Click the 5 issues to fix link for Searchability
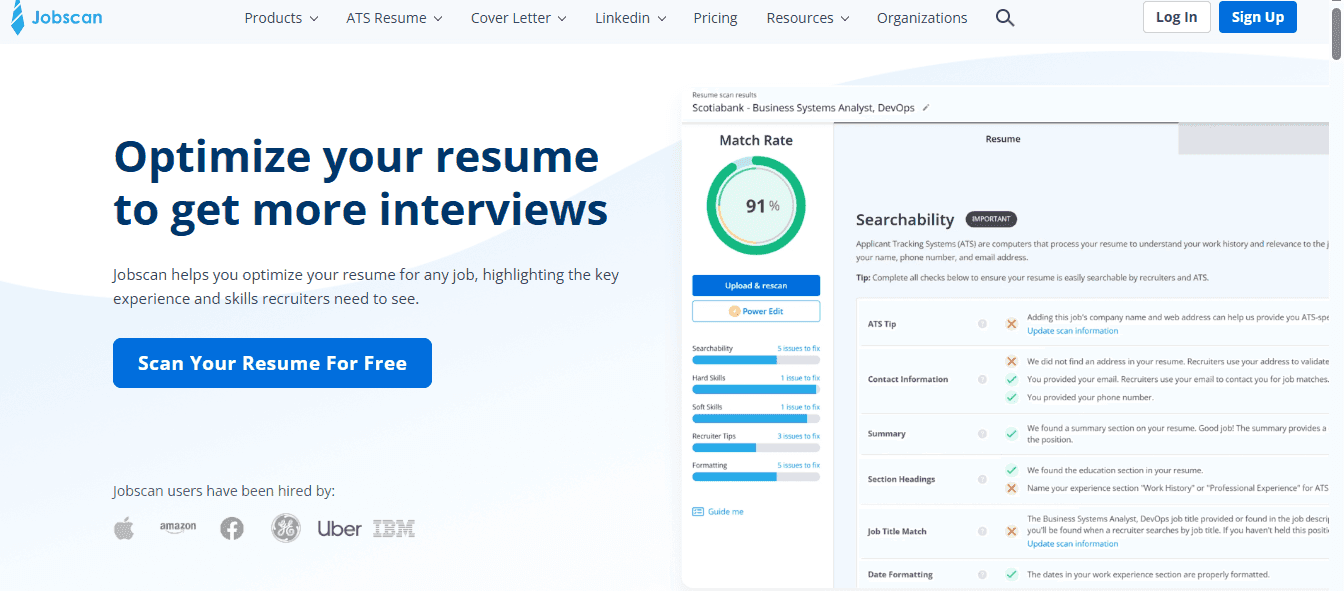The width and height of the screenshot is (1344, 591). point(799,348)
